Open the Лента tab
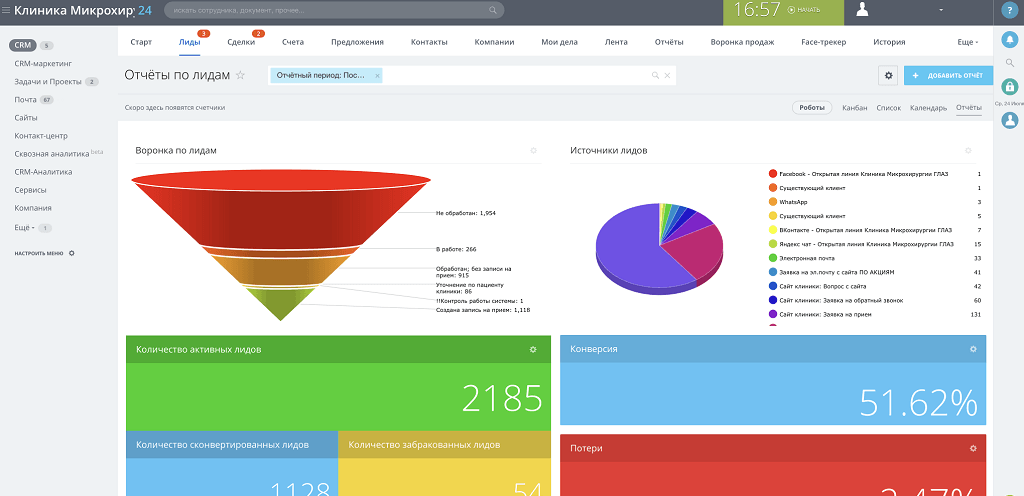The height and width of the screenshot is (496, 1024). 616,42
